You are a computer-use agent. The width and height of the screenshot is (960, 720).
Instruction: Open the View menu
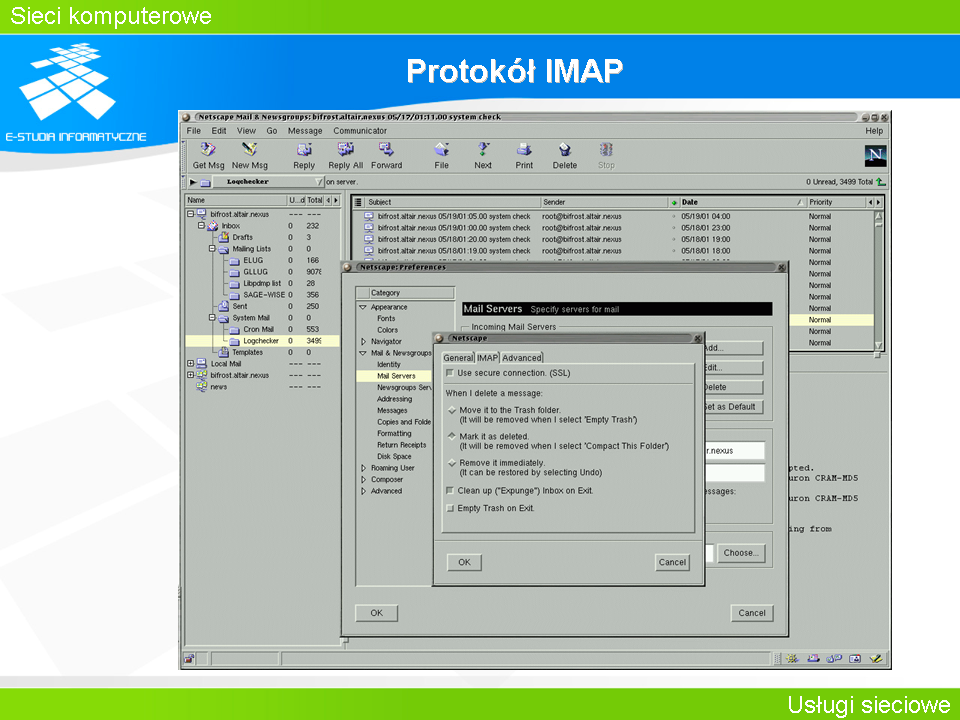click(246, 131)
